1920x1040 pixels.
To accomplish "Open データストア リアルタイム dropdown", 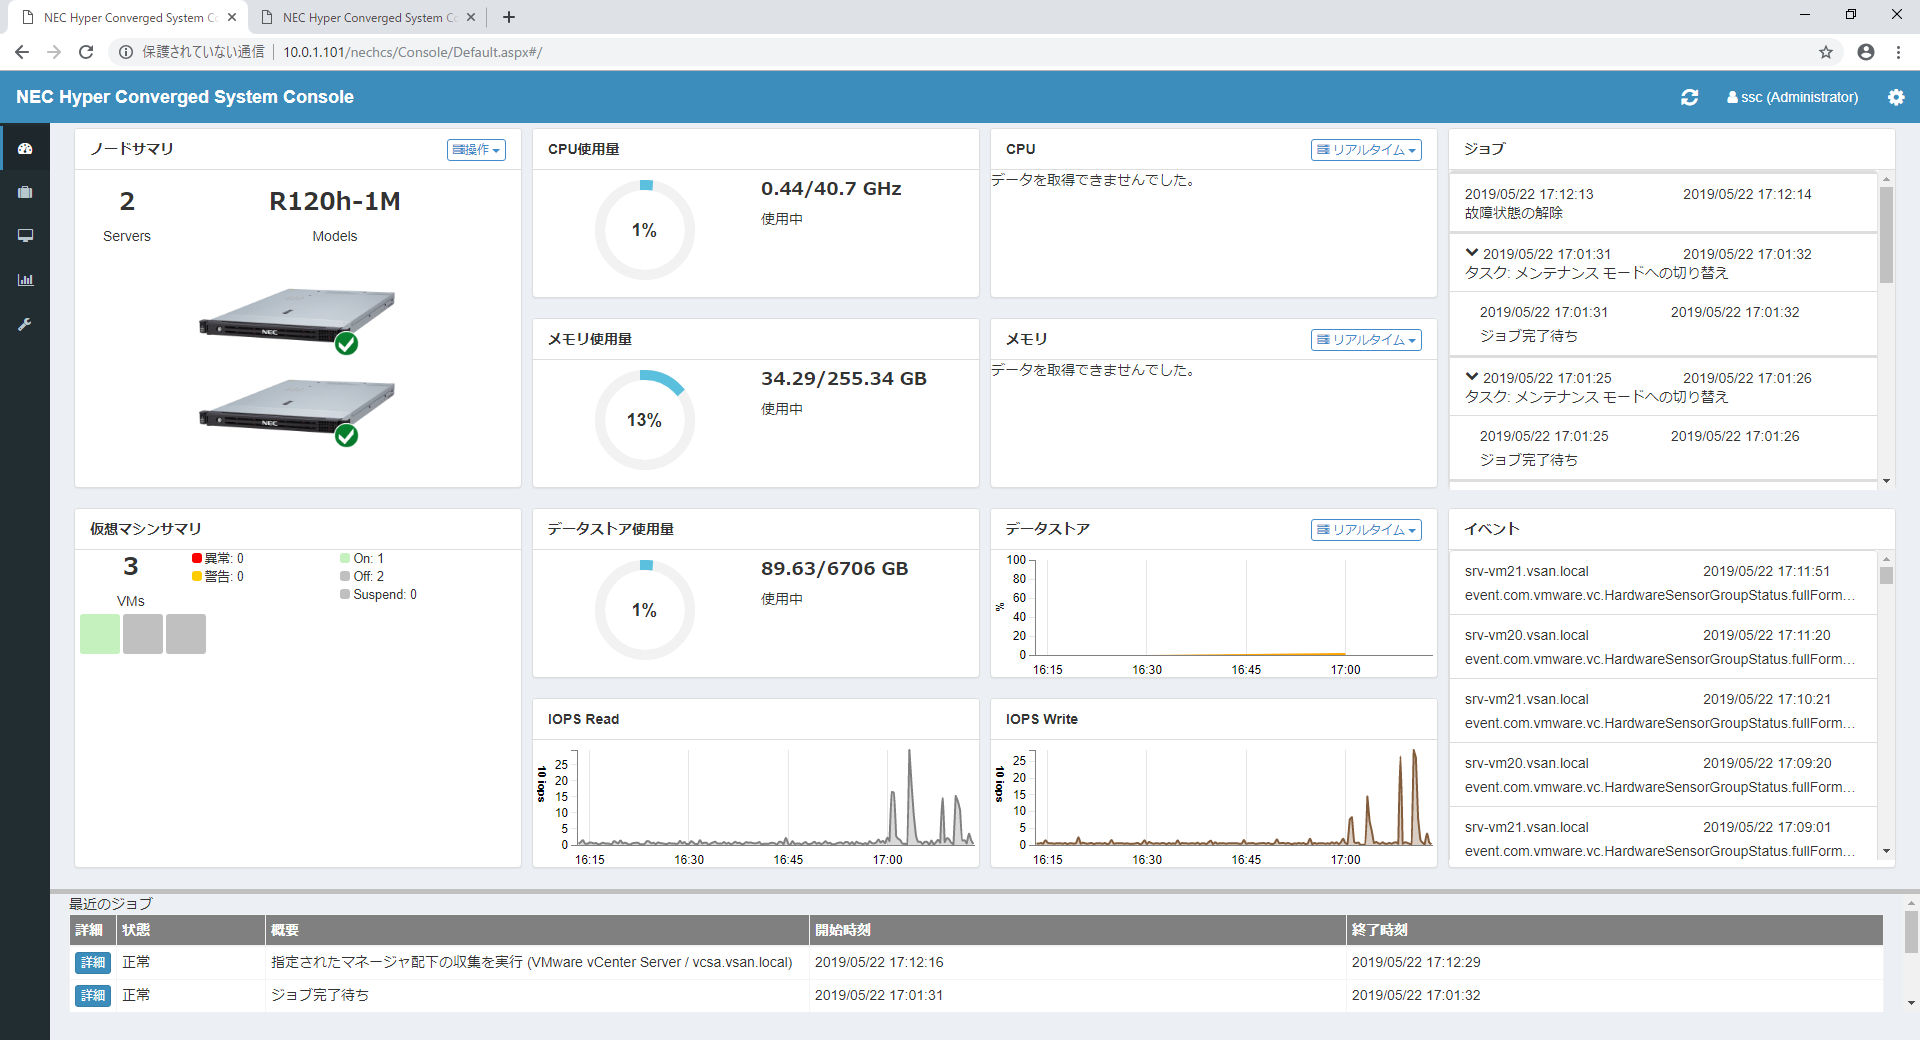I will tap(1366, 530).
